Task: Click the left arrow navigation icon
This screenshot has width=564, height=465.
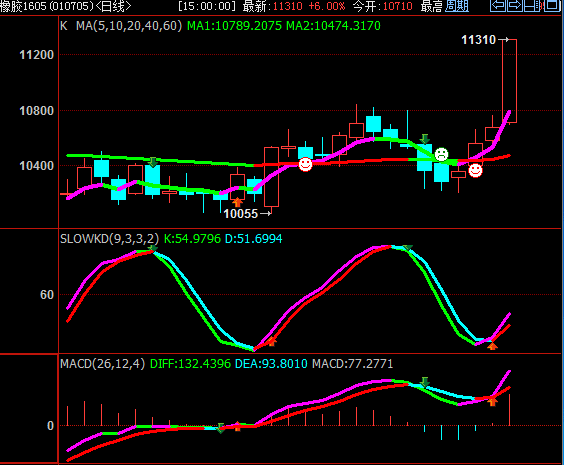Action: [499, 5]
